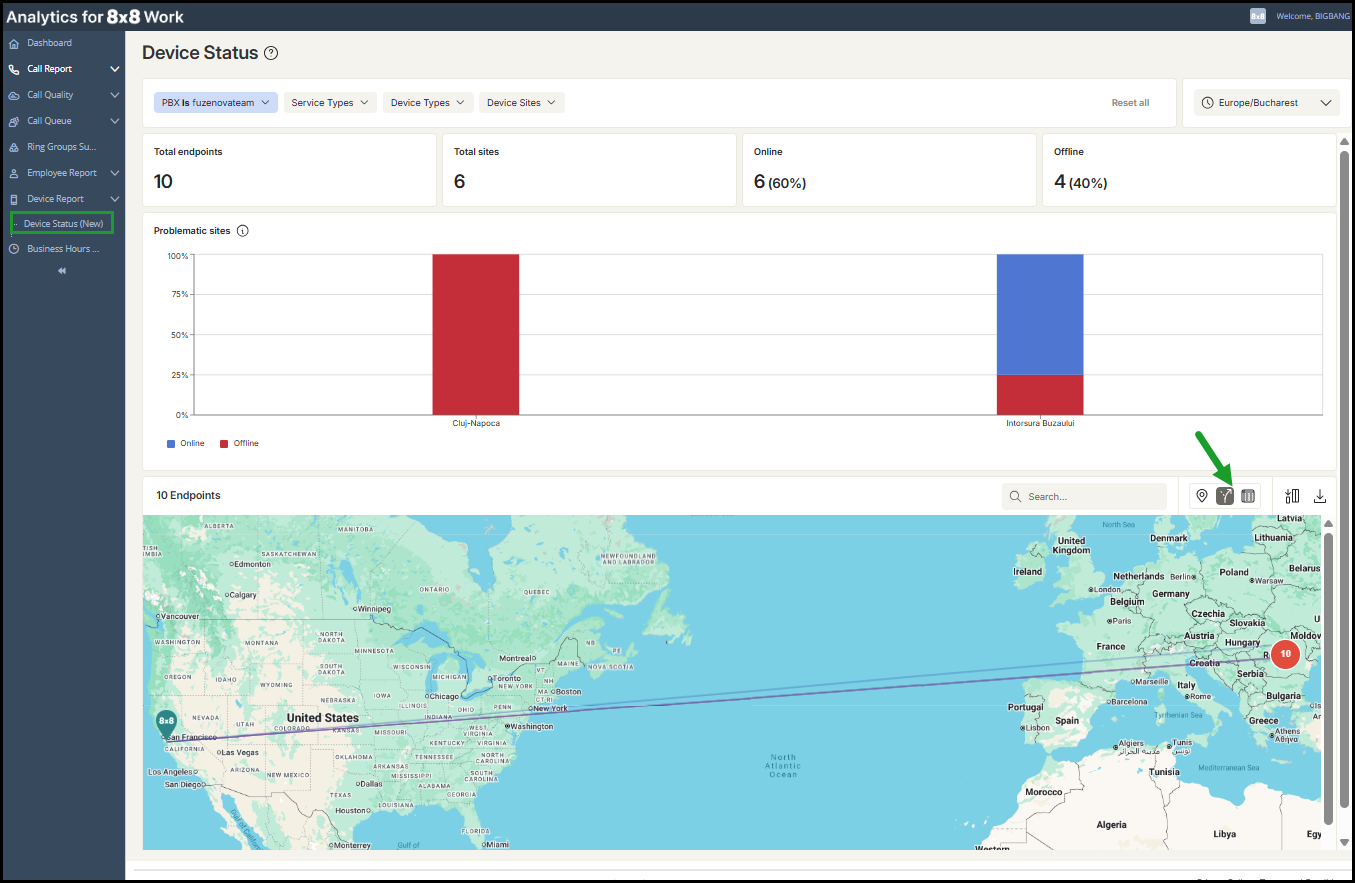Screen dimensions: 1355x883
Task: Click Reset all filters
Action: coord(1130,103)
